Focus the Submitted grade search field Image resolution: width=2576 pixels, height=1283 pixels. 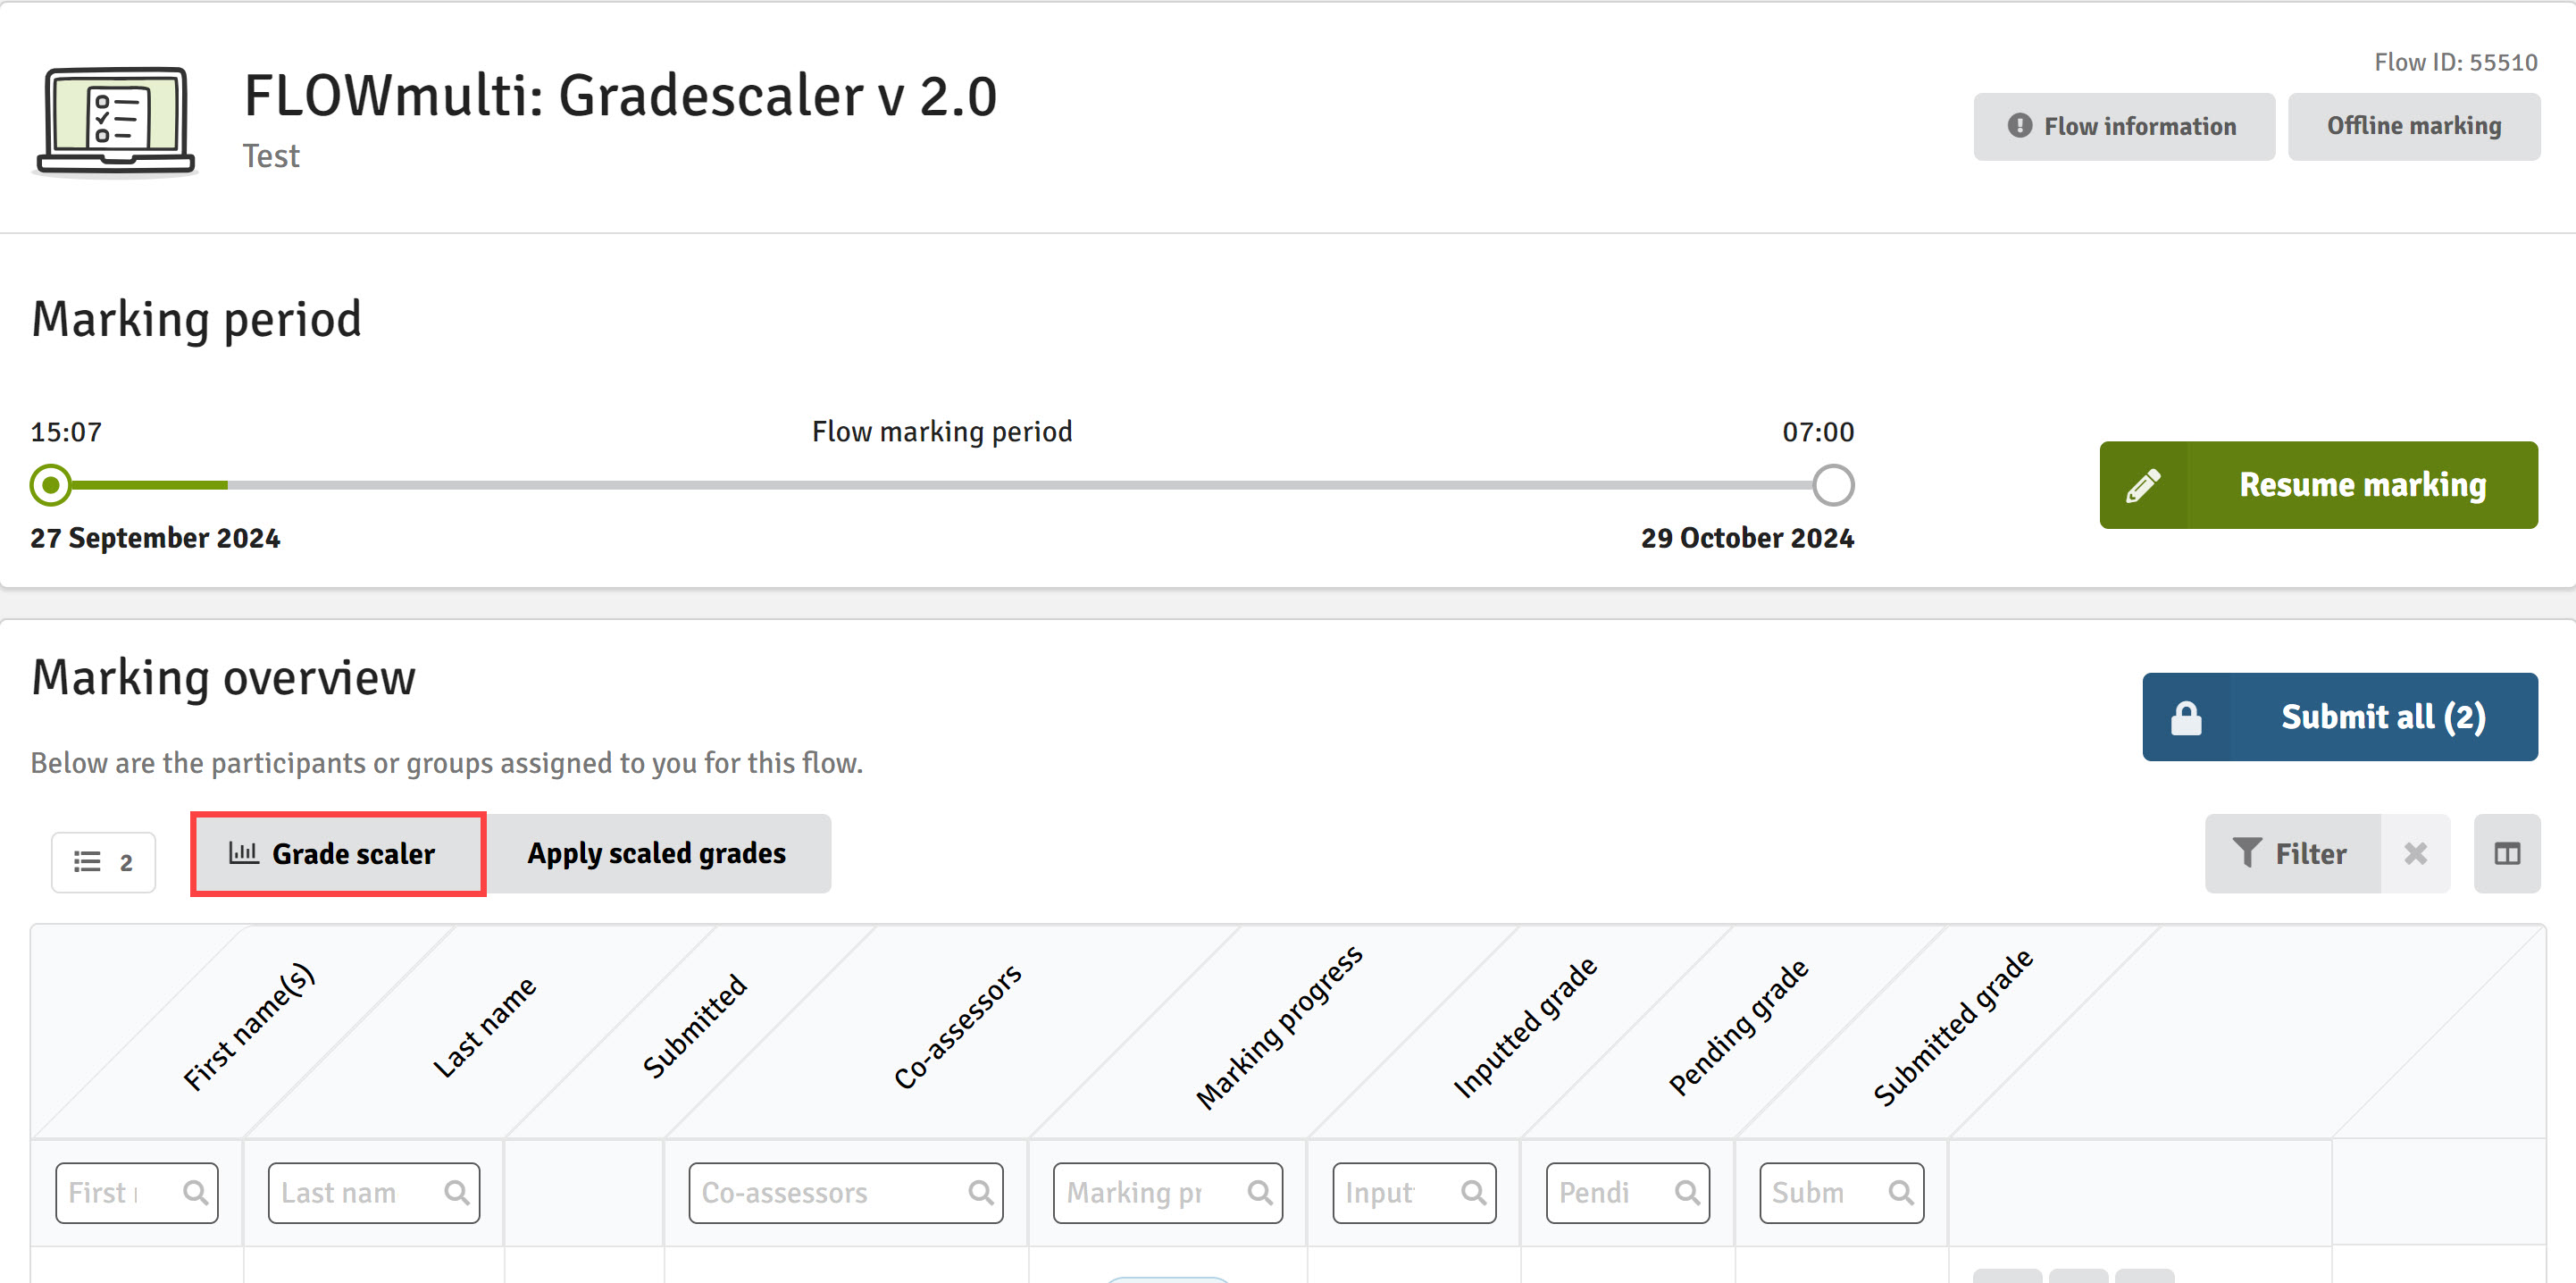pyautogui.click(x=1841, y=1192)
